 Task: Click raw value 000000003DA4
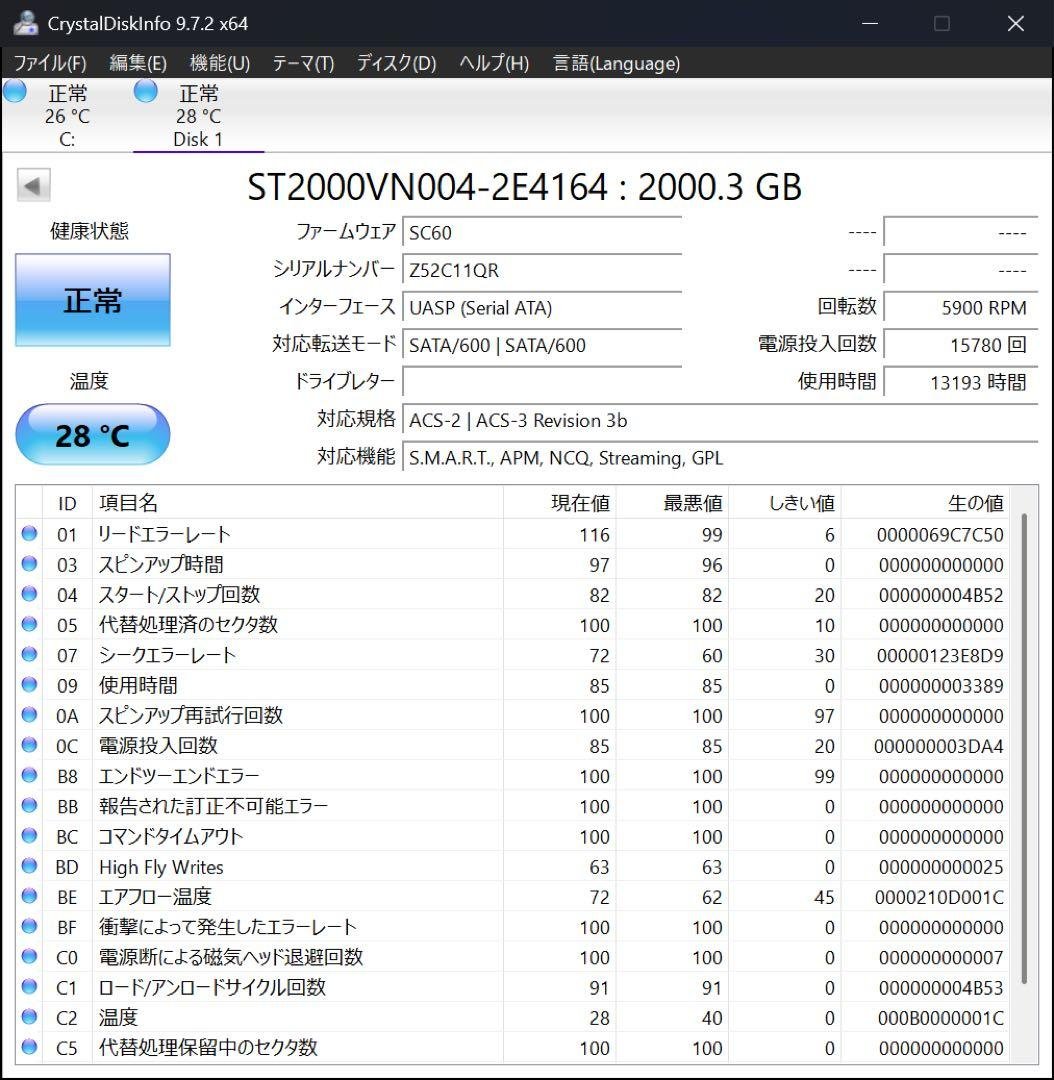pos(938,746)
